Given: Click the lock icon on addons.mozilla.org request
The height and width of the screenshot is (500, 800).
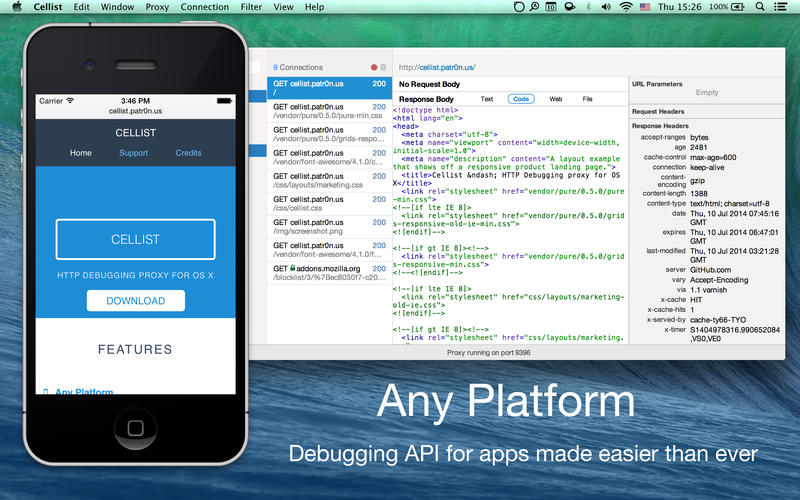Looking at the screenshot, I should 294,269.
